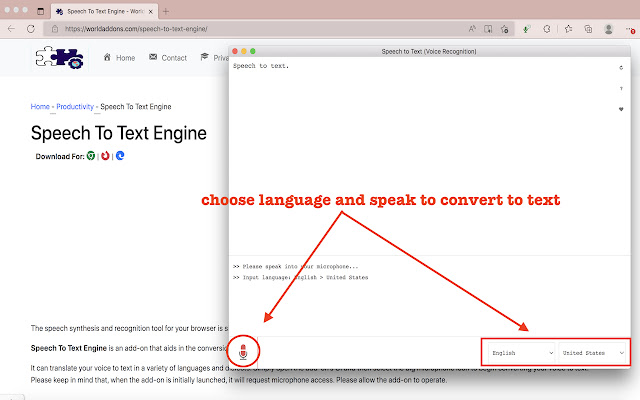Go back with the browser back arrow
The height and width of the screenshot is (400, 640).
(x=11, y=29)
